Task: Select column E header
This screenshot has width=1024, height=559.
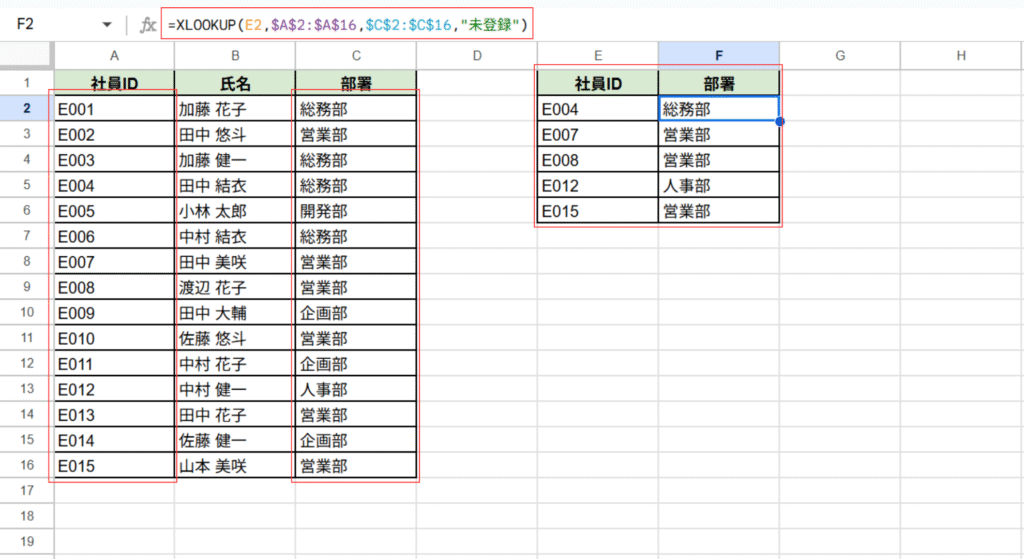Action: tap(598, 56)
